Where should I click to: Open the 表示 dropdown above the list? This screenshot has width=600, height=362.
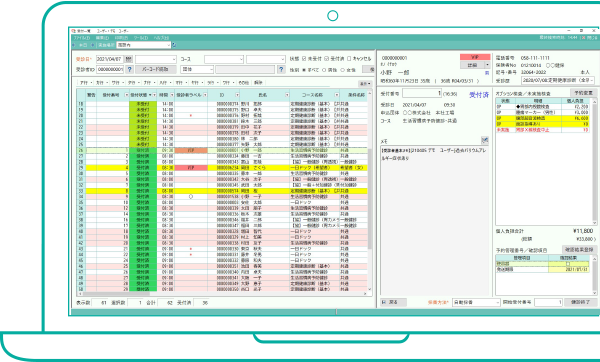click(365, 83)
